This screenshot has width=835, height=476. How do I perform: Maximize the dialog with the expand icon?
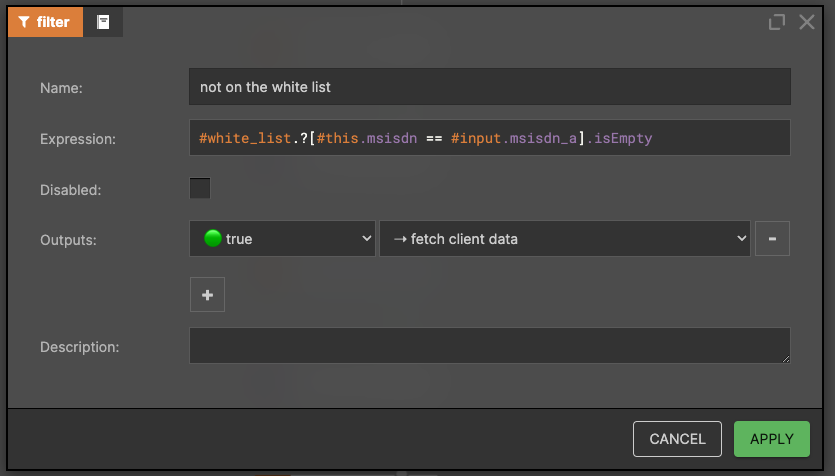click(776, 22)
